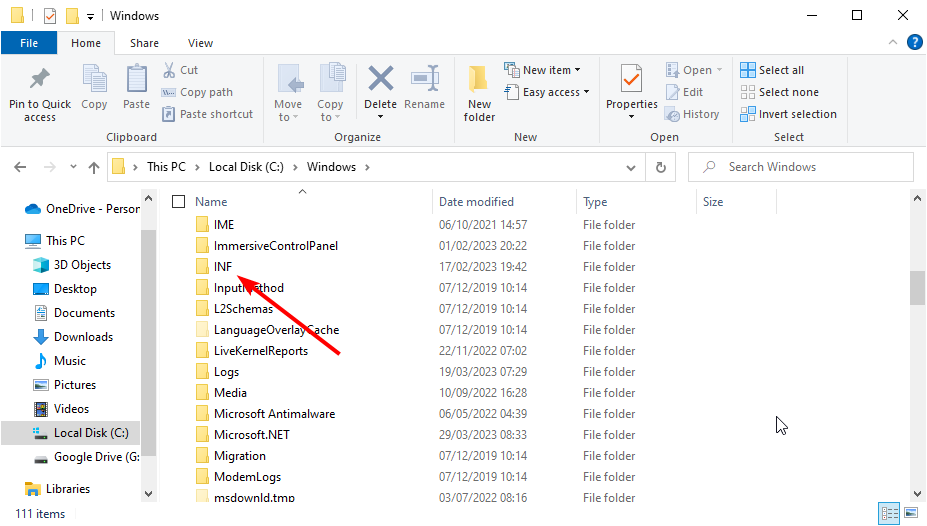Viewport: 927px width, 526px height.
Task: Toggle the select-all items checkbox
Action: (179, 202)
